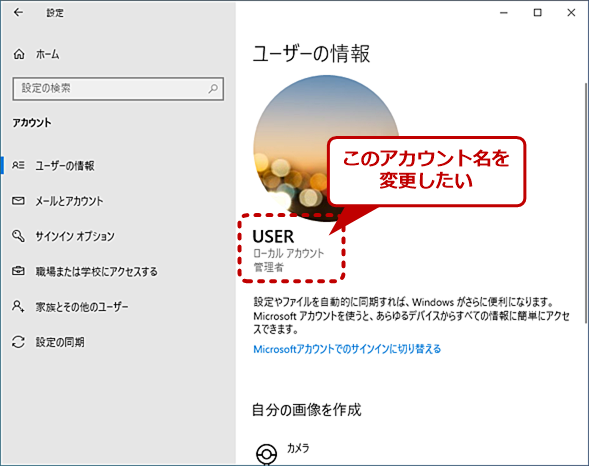
Task: Click the vertical scrollbar on right
Action: click(x=586, y=203)
